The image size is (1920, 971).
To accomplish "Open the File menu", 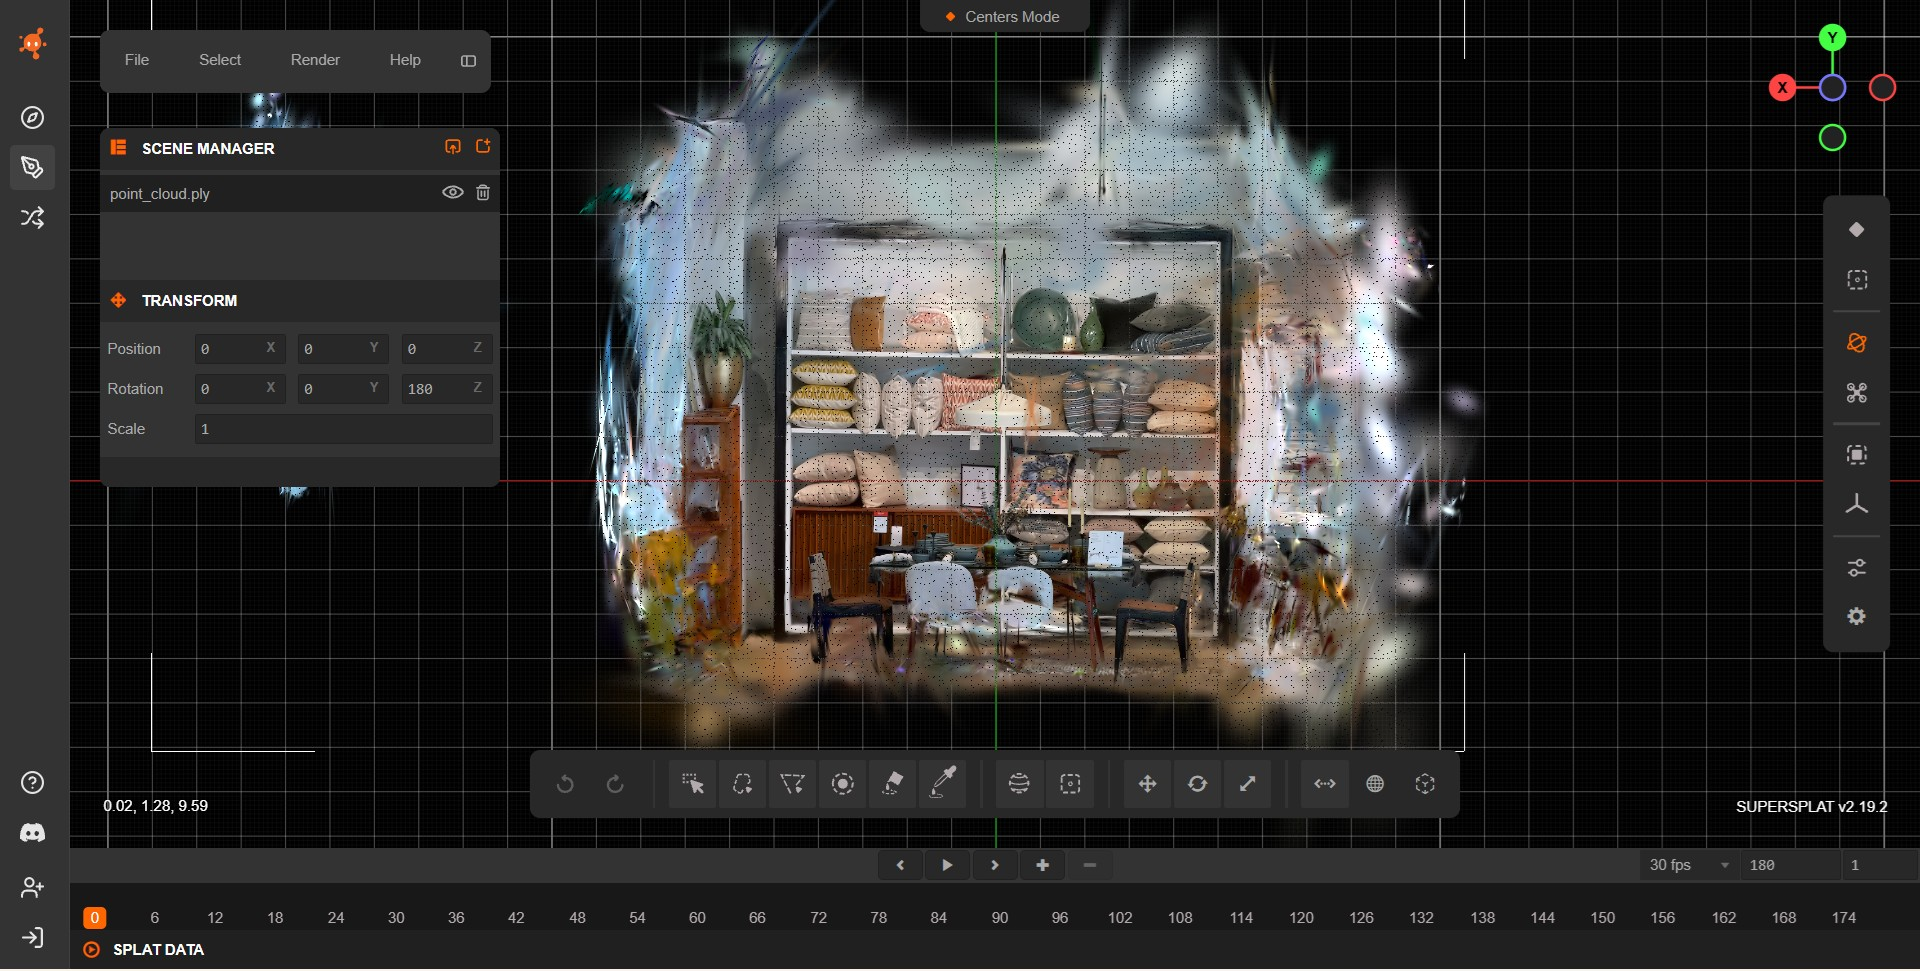I will click(x=137, y=60).
